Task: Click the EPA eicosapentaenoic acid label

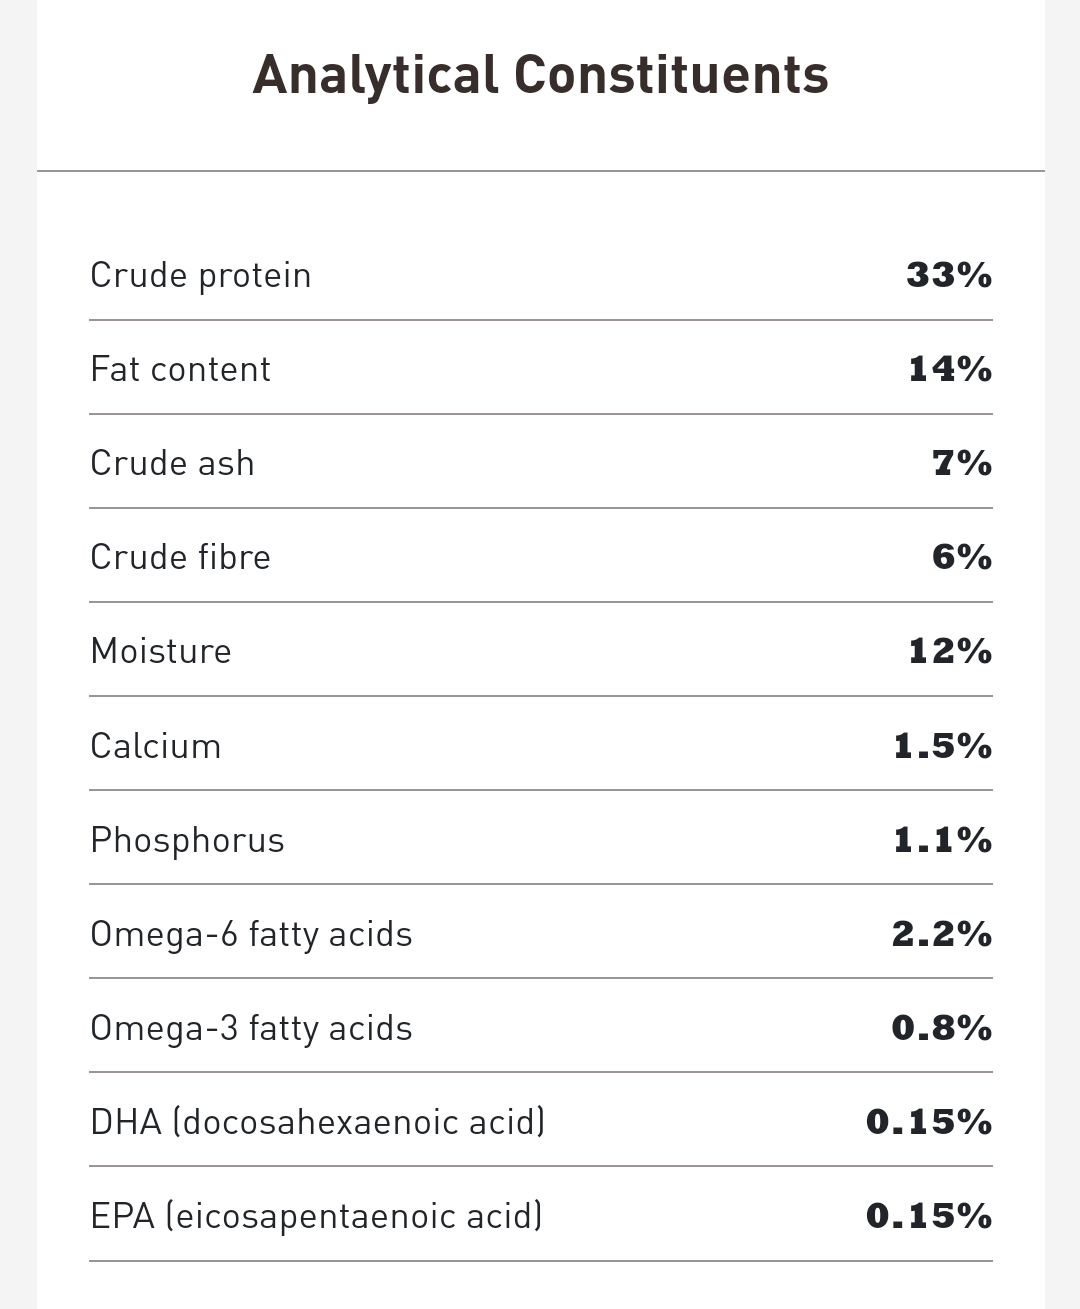Action: click(316, 1216)
